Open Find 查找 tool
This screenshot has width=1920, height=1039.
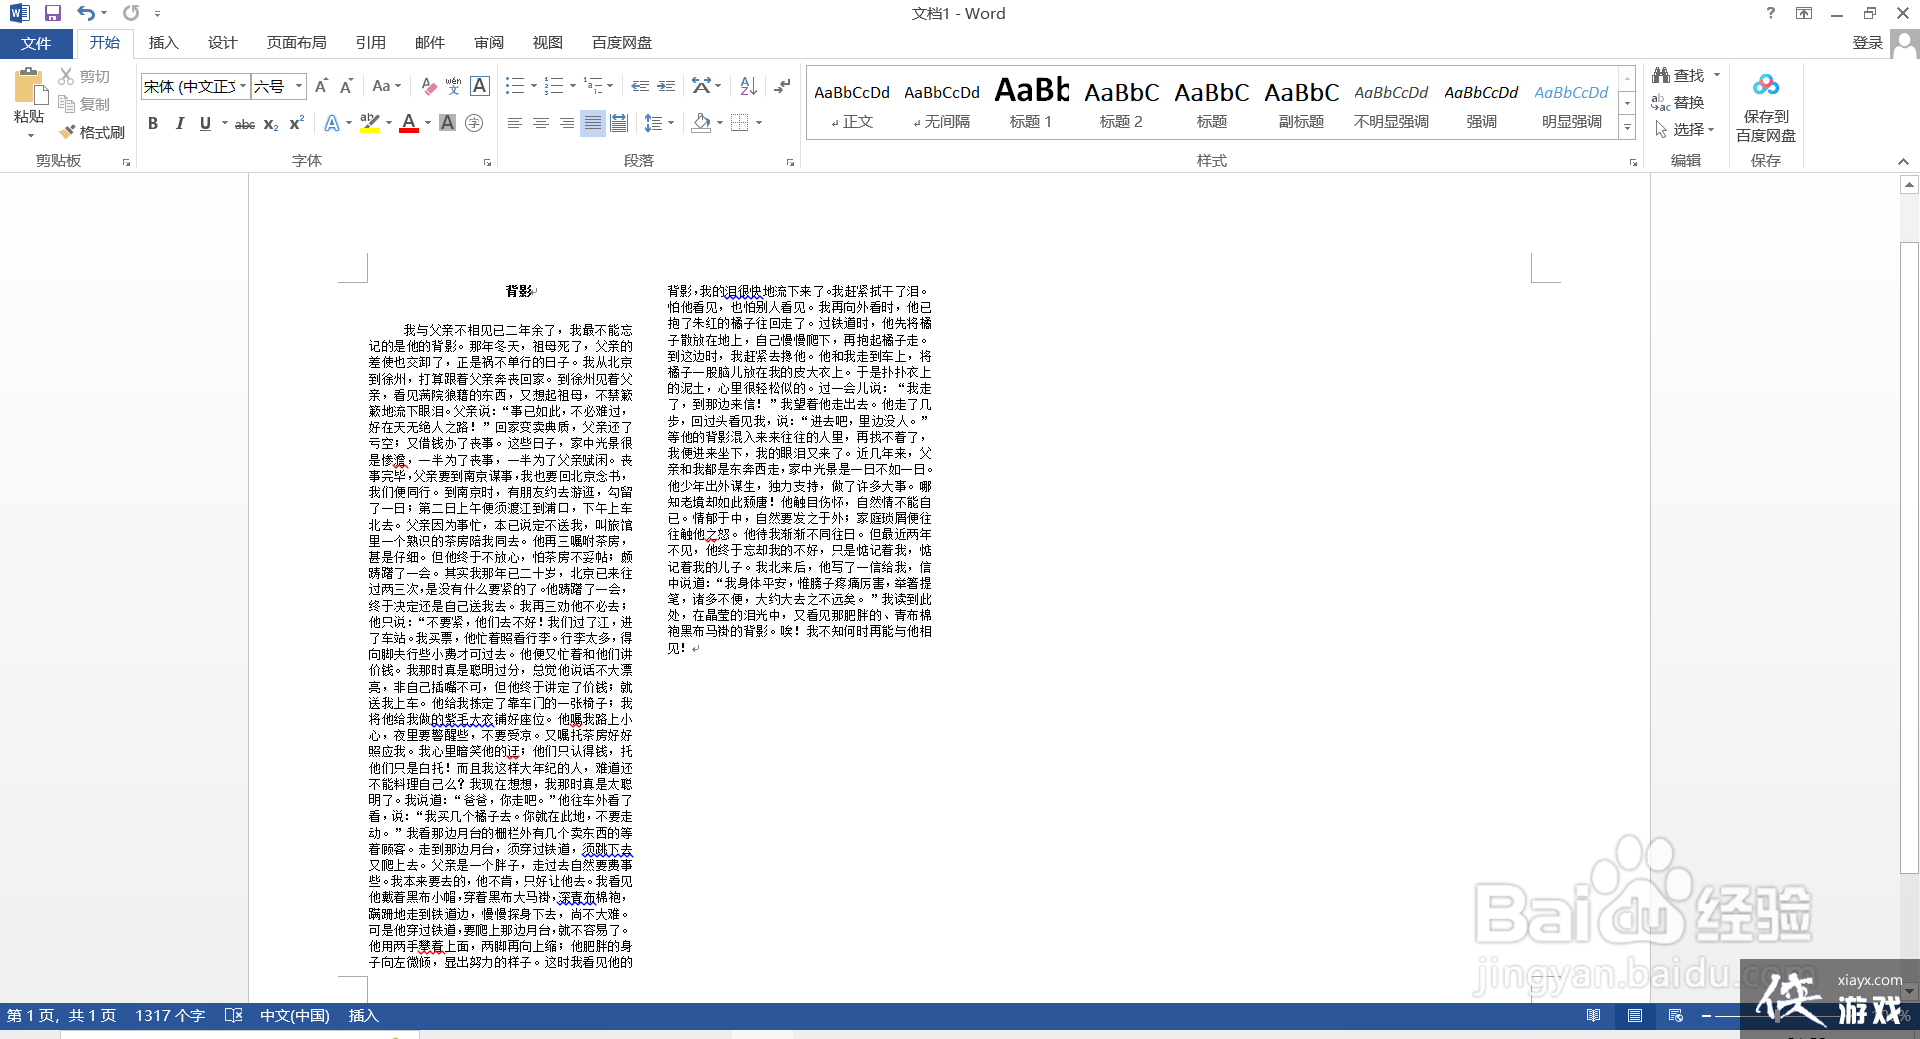(x=1679, y=76)
